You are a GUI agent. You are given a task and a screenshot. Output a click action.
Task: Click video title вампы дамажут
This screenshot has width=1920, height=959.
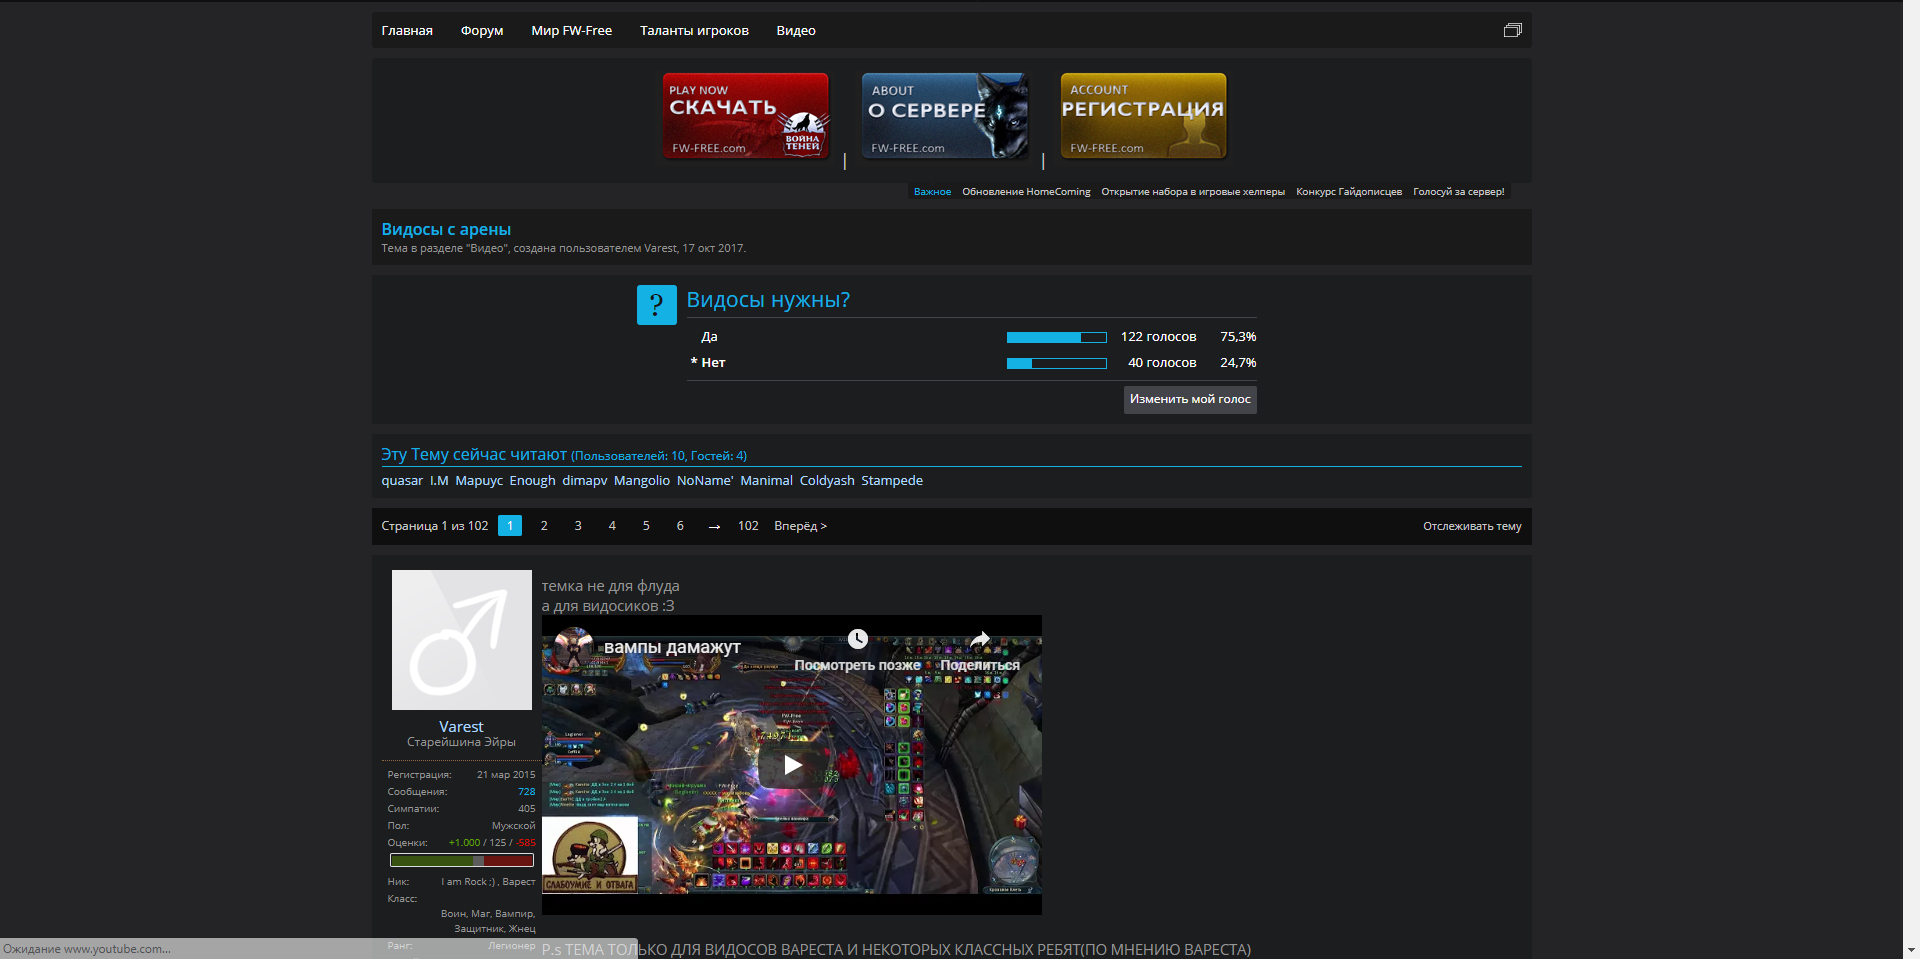672,647
